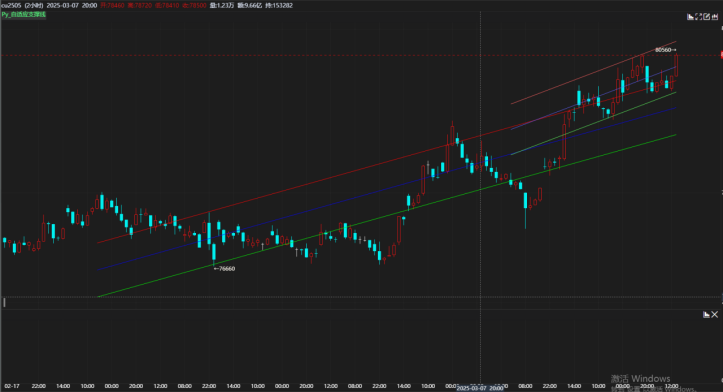723x392 pixels.
Task: Close the lower sub-chart panel
Action: click(x=715, y=315)
